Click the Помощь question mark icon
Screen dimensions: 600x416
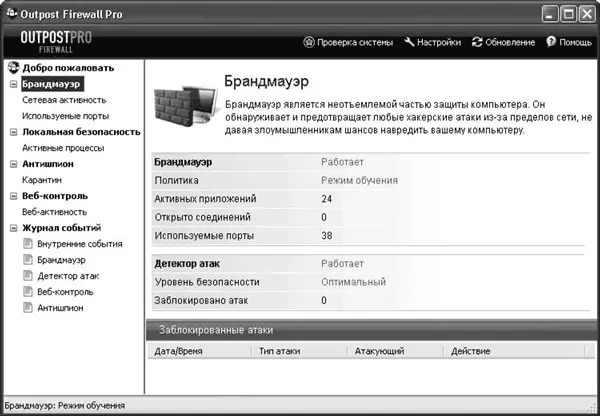[x=551, y=42]
